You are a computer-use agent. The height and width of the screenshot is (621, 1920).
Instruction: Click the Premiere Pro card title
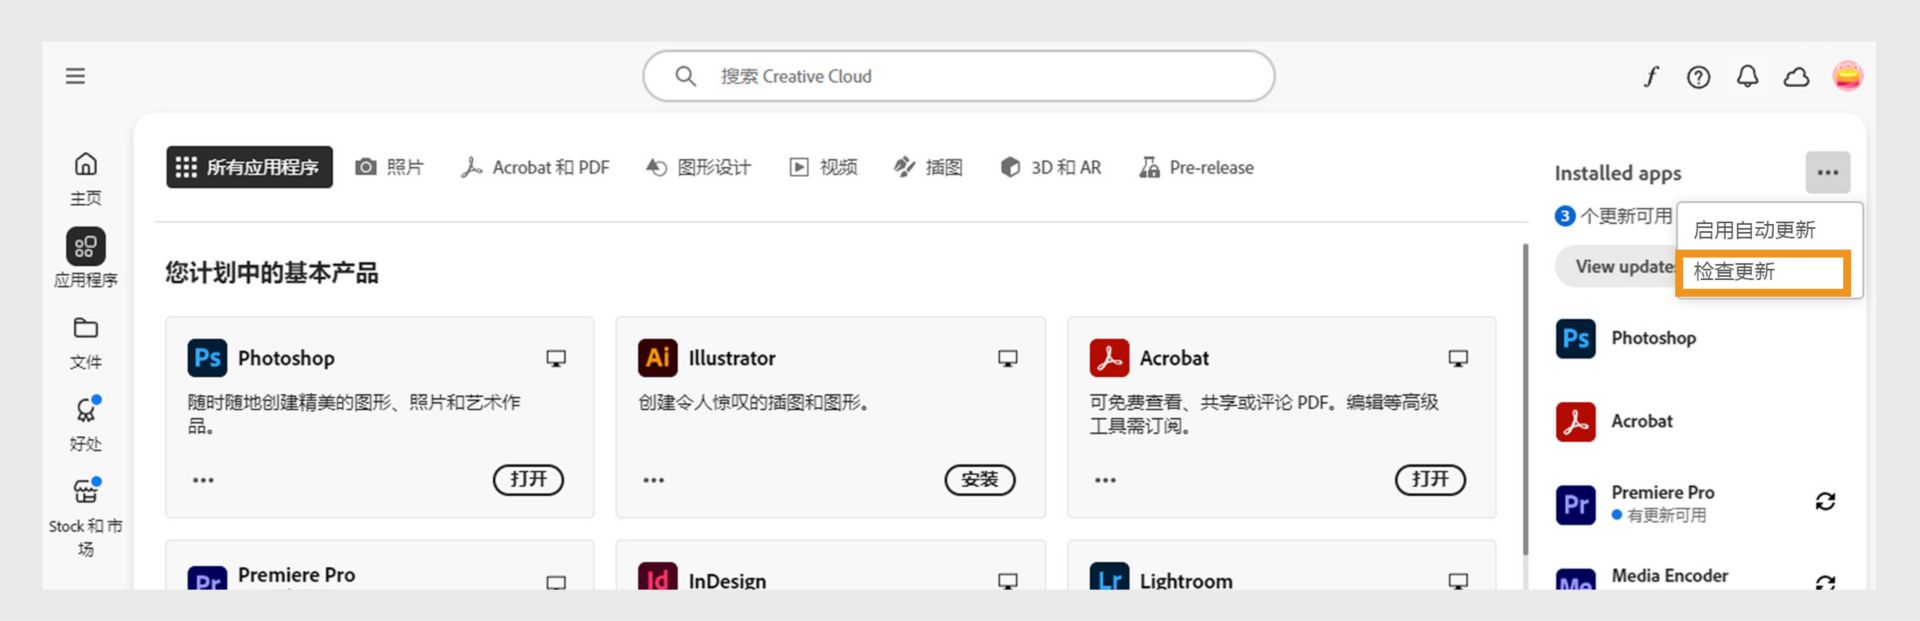coord(296,575)
